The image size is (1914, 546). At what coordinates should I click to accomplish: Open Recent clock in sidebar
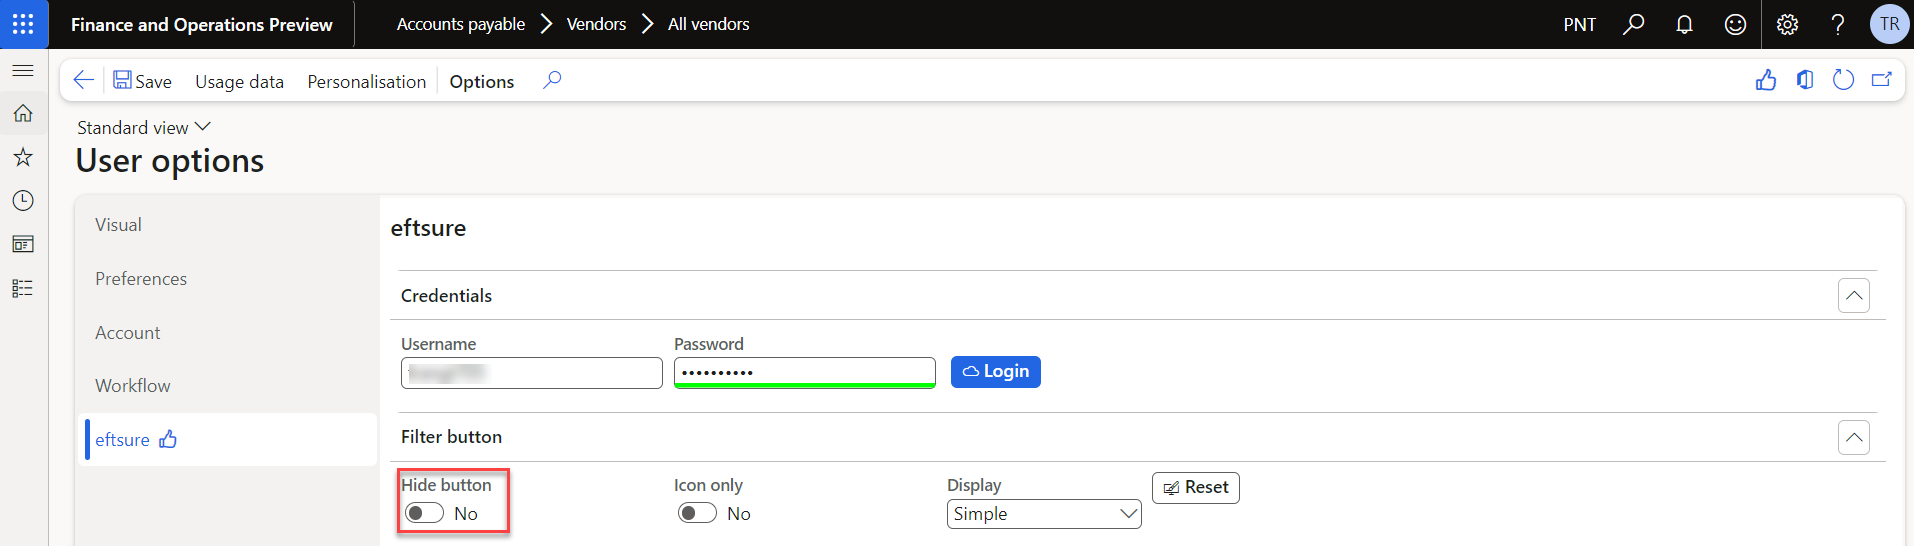[23, 201]
